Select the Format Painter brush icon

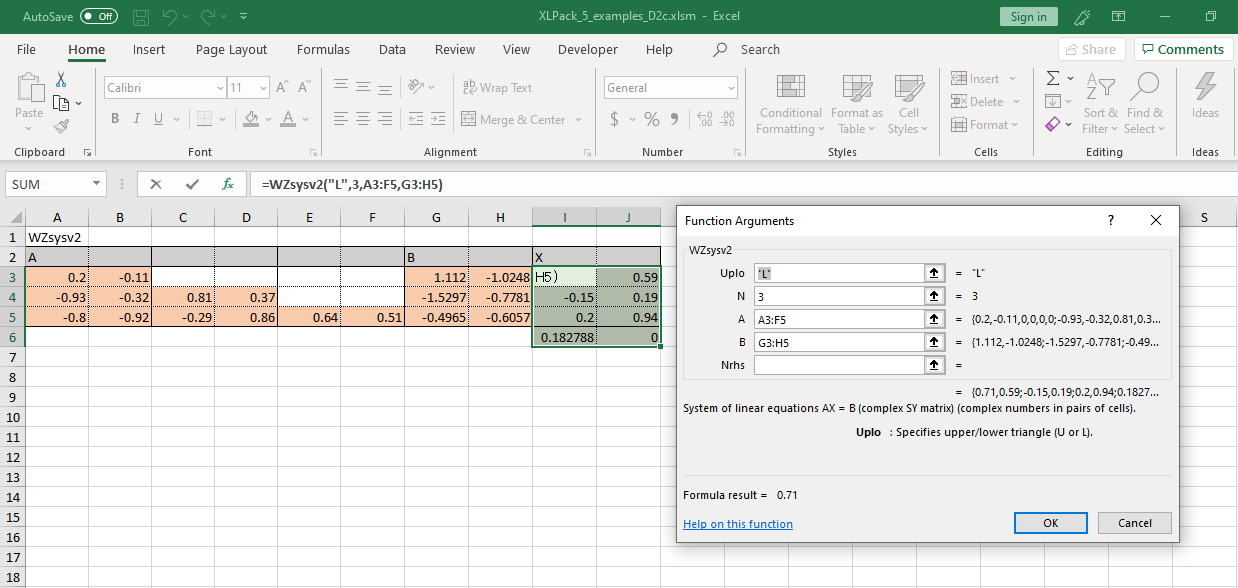pyautogui.click(x=61, y=126)
